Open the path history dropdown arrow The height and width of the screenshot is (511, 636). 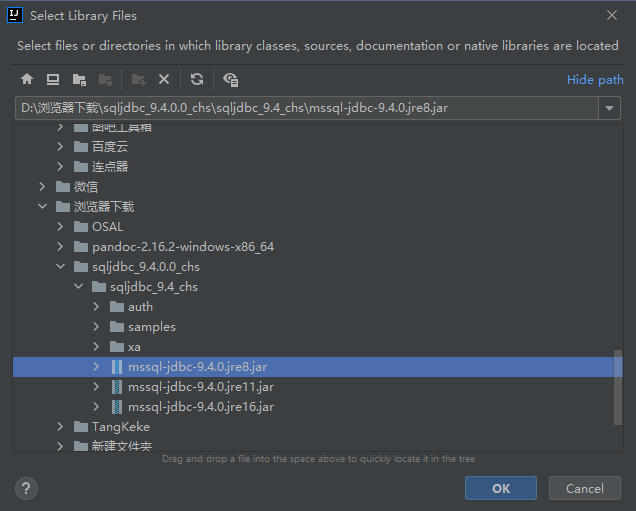(609, 108)
